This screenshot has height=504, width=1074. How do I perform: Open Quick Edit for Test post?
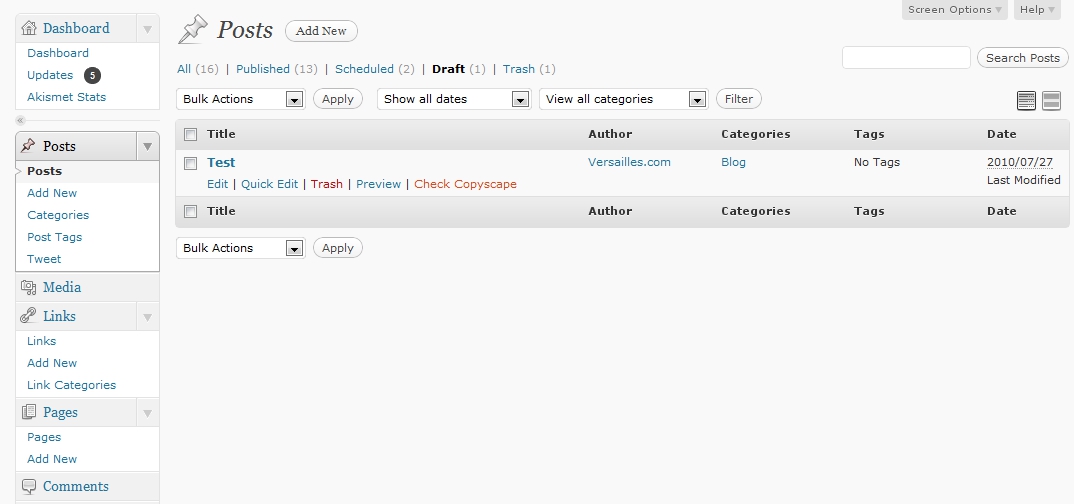pyautogui.click(x=269, y=184)
